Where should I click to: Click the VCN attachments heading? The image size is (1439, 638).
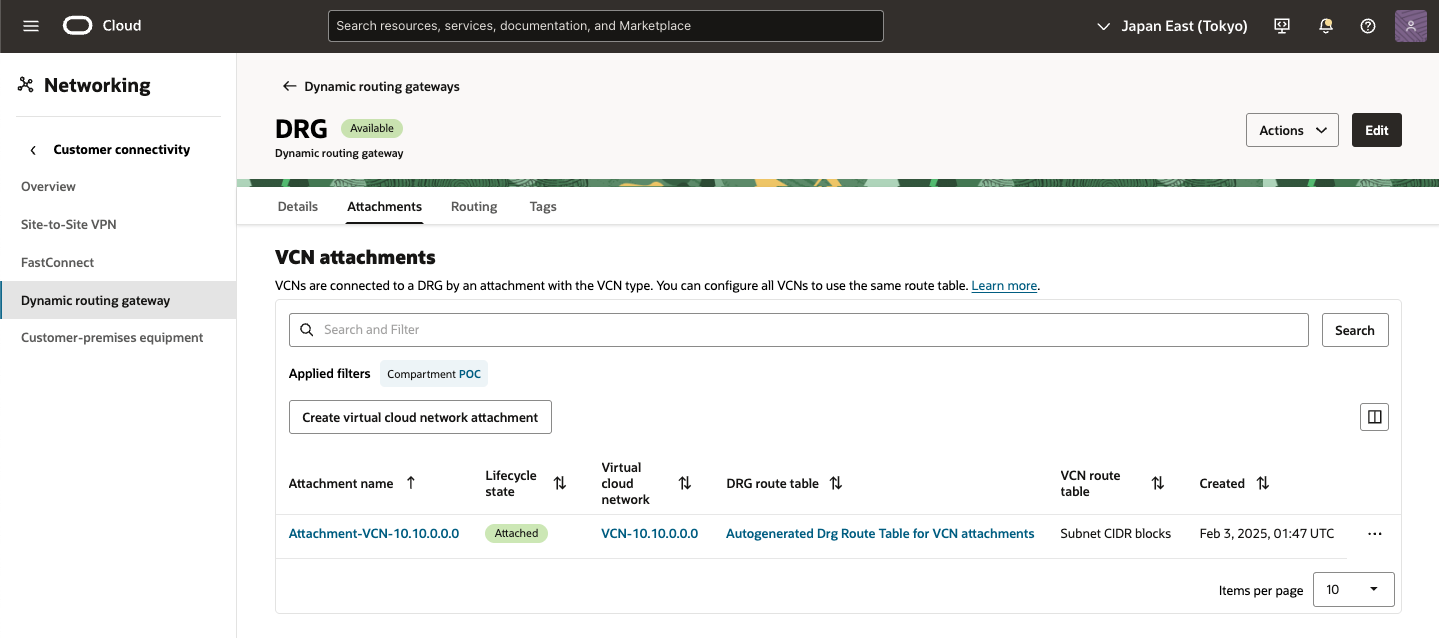[355, 258]
